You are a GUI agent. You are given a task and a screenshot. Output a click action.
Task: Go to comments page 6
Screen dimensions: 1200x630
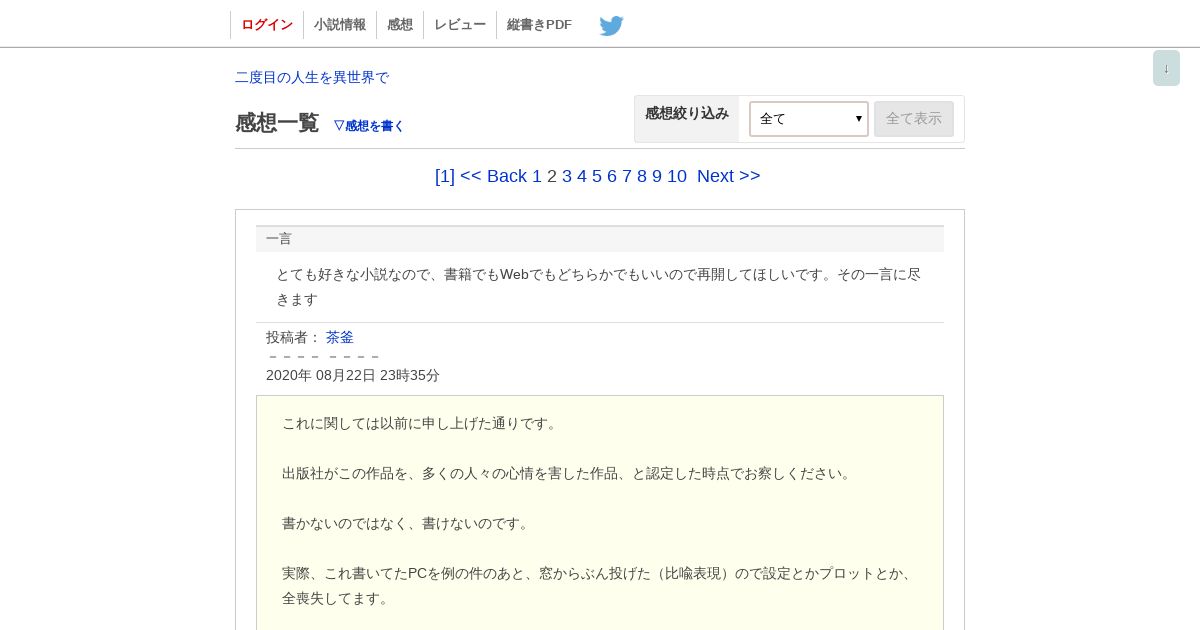pyautogui.click(x=612, y=176)
